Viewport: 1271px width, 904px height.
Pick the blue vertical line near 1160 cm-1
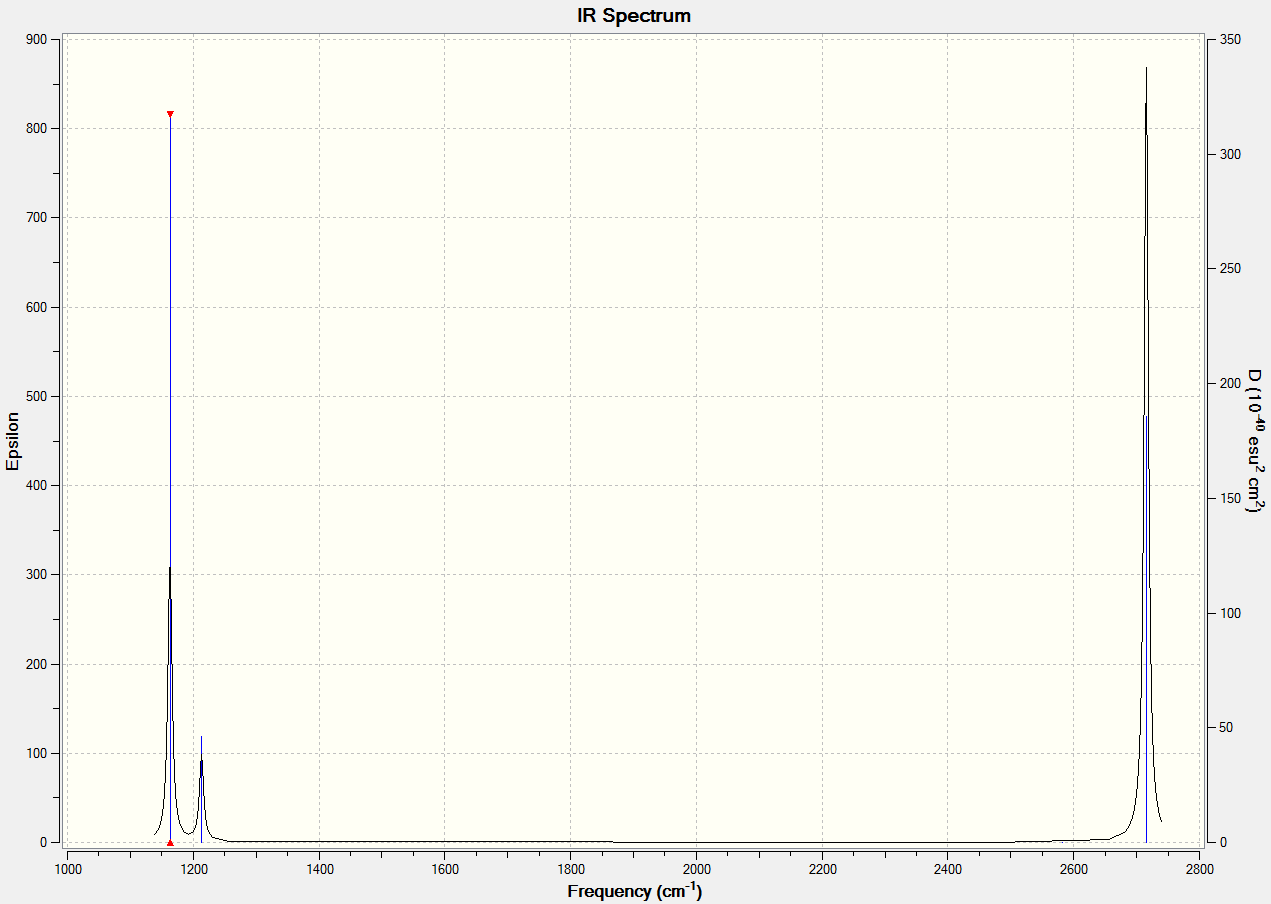(170, 478)
